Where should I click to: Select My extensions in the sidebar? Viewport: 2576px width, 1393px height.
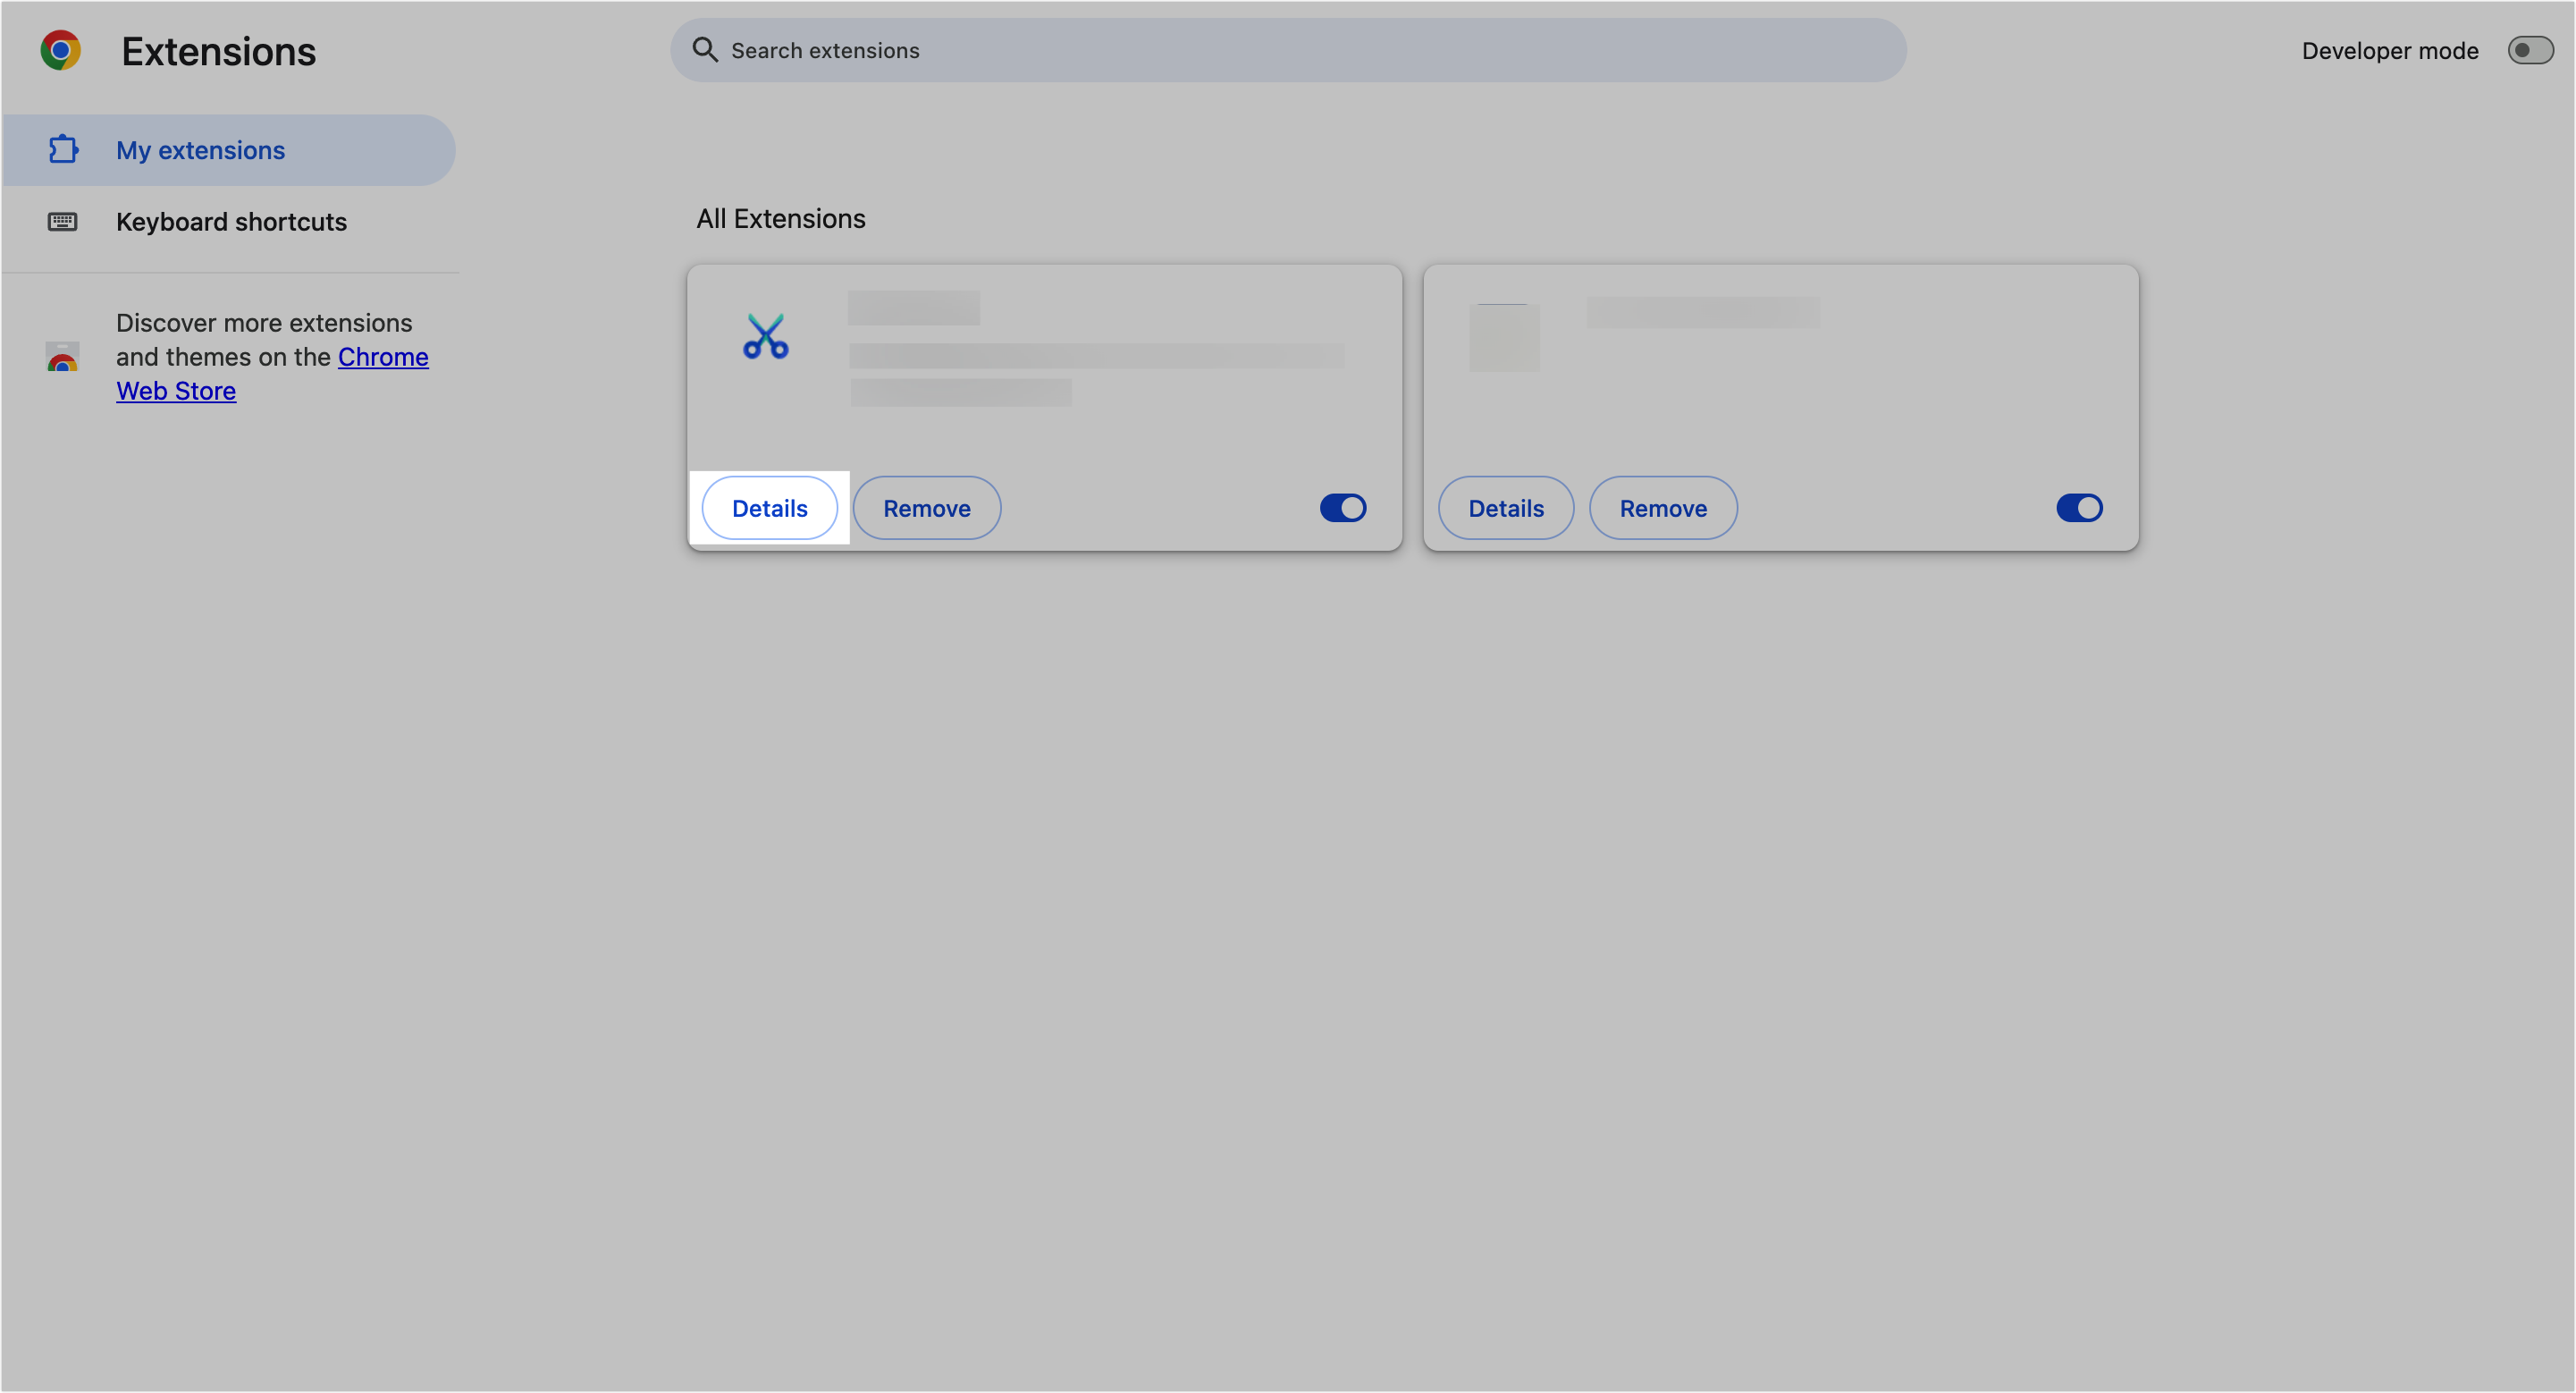click(200, 149)
